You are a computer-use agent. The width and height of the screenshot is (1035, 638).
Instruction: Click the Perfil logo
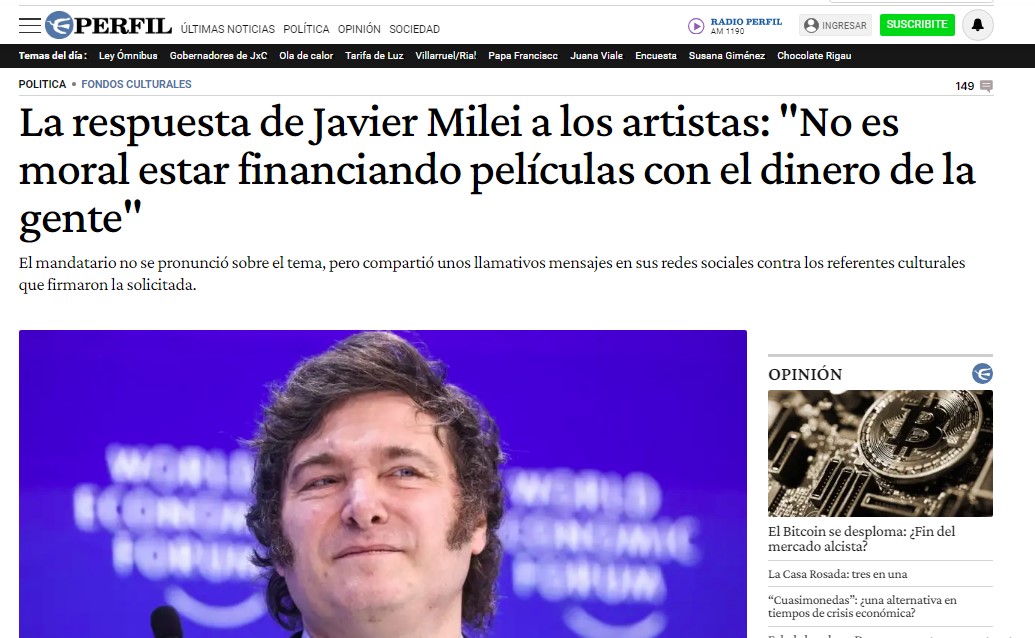108,26
